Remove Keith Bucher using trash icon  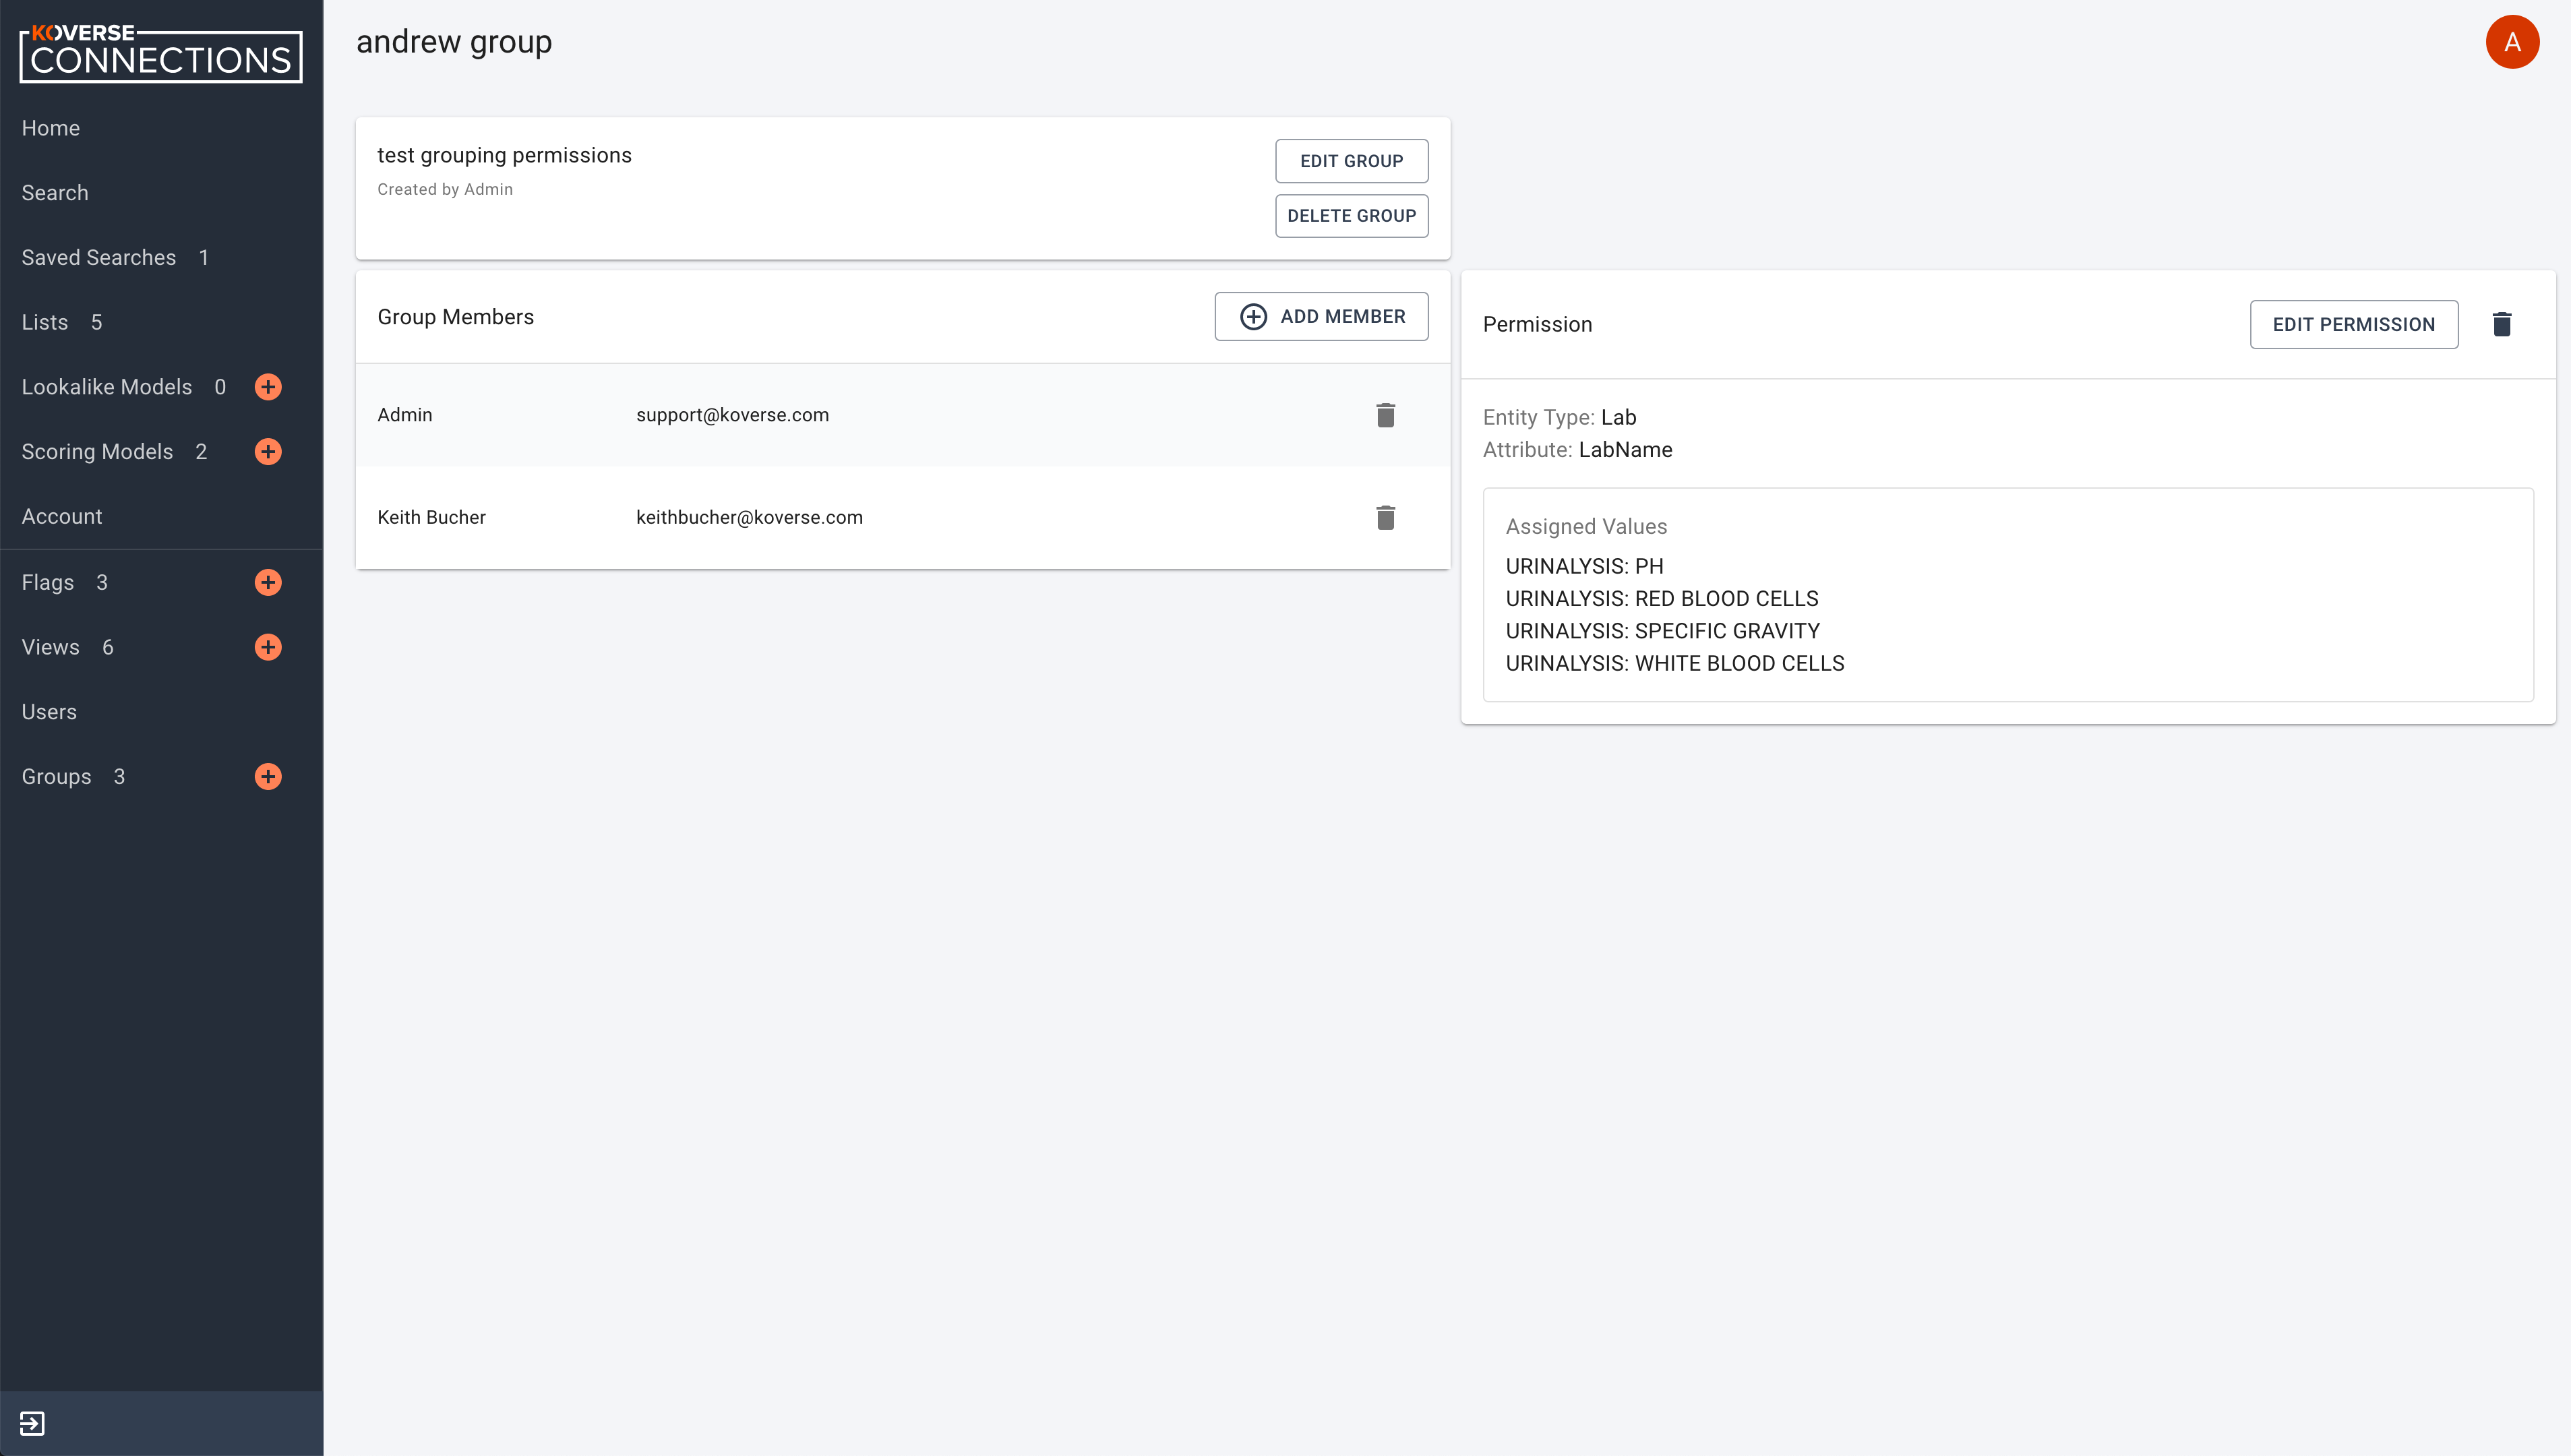(x=1385, y=517)
